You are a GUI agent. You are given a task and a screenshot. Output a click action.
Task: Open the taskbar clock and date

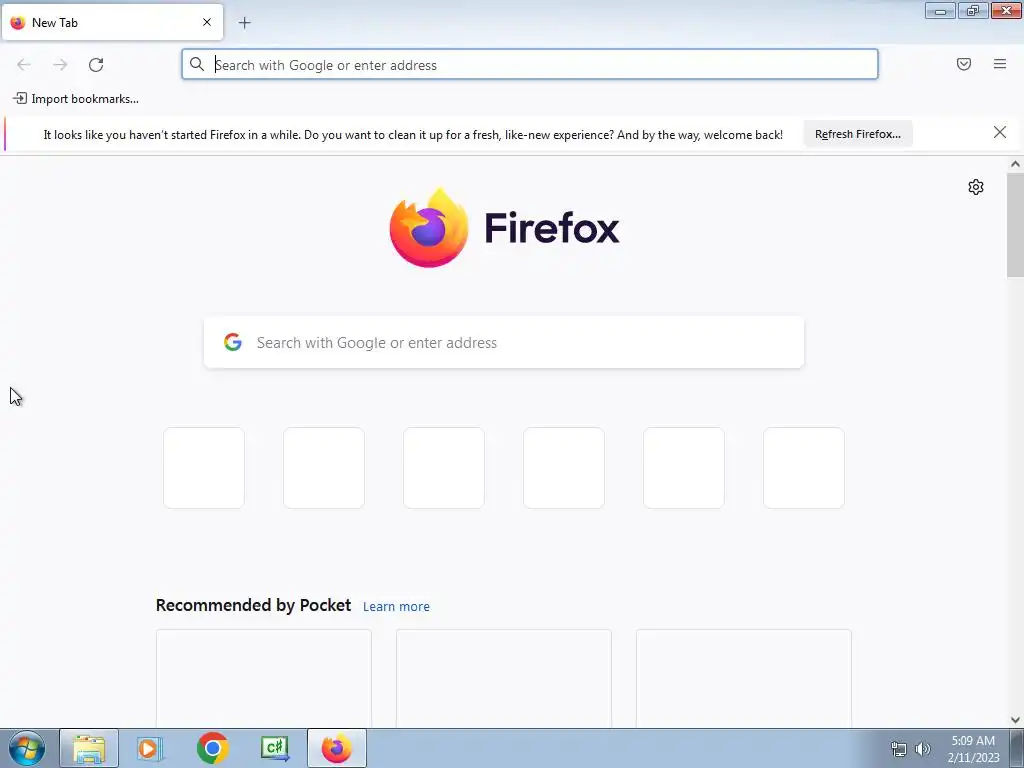point(973,749)
